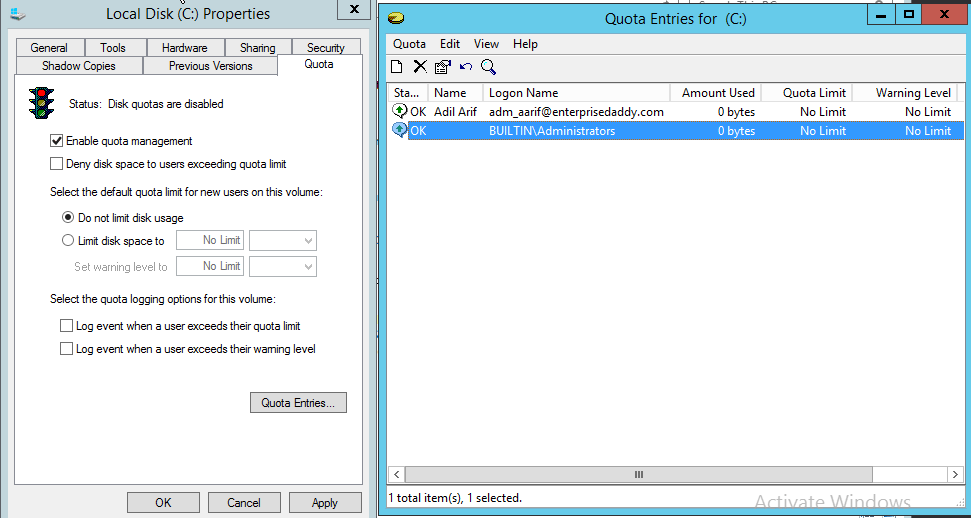Click the Apply button
Viewport: 971px width, 518px height.
(325, 503)
